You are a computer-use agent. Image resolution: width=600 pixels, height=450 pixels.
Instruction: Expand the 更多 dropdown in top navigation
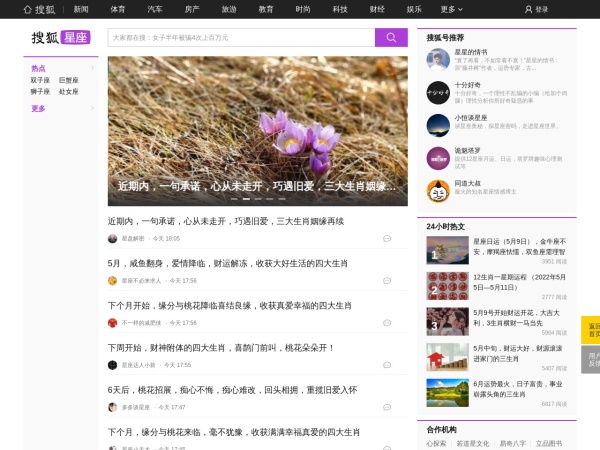coord(452,9)
